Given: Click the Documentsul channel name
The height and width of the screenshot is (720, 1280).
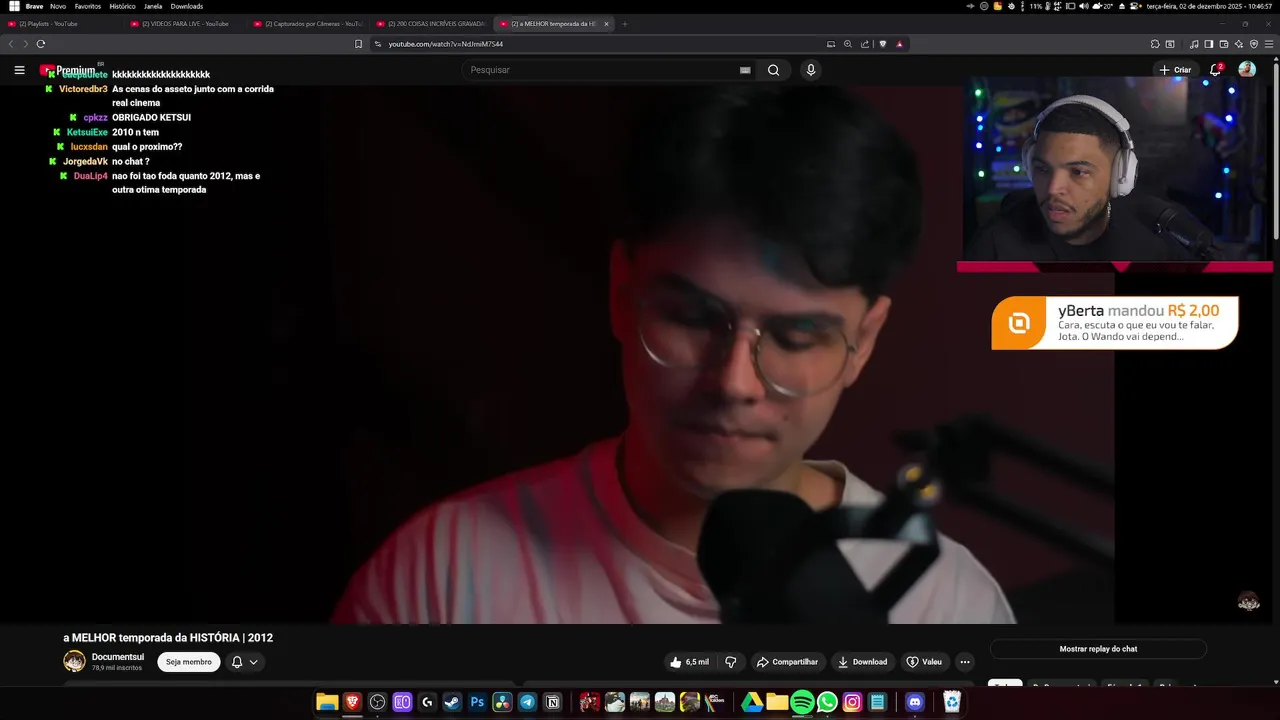Looking at the screenshot, I should point(118,657).
